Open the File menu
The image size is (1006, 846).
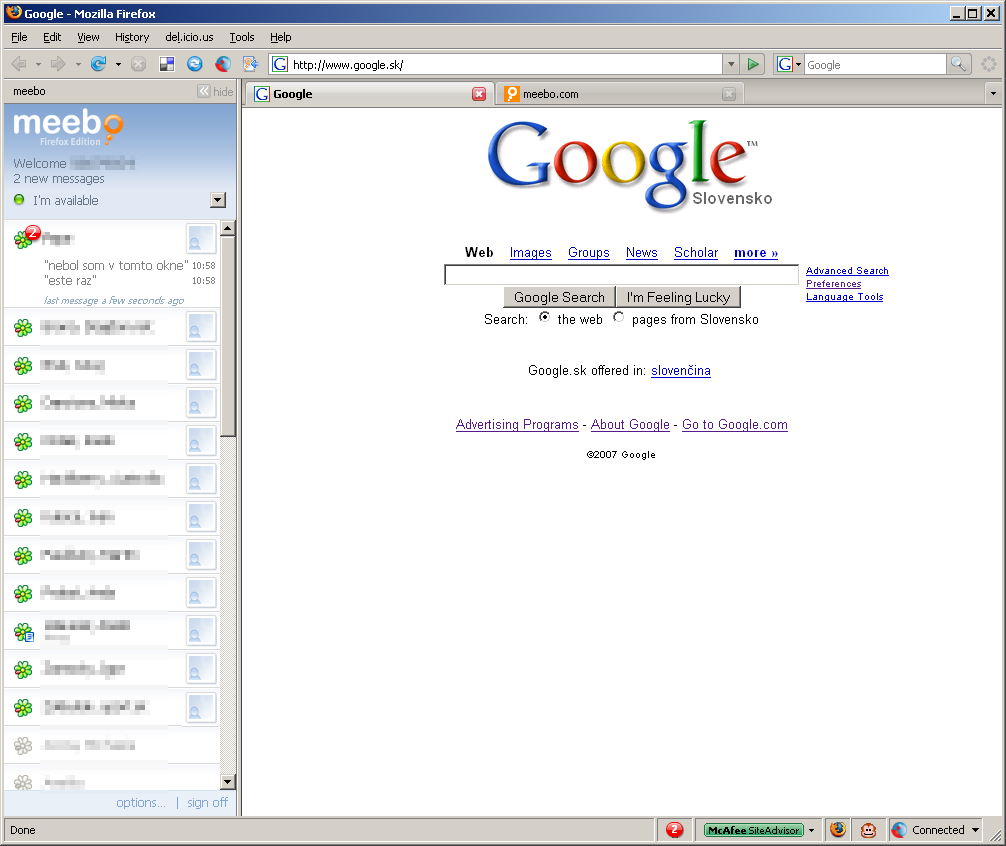(x=19, y=37)
